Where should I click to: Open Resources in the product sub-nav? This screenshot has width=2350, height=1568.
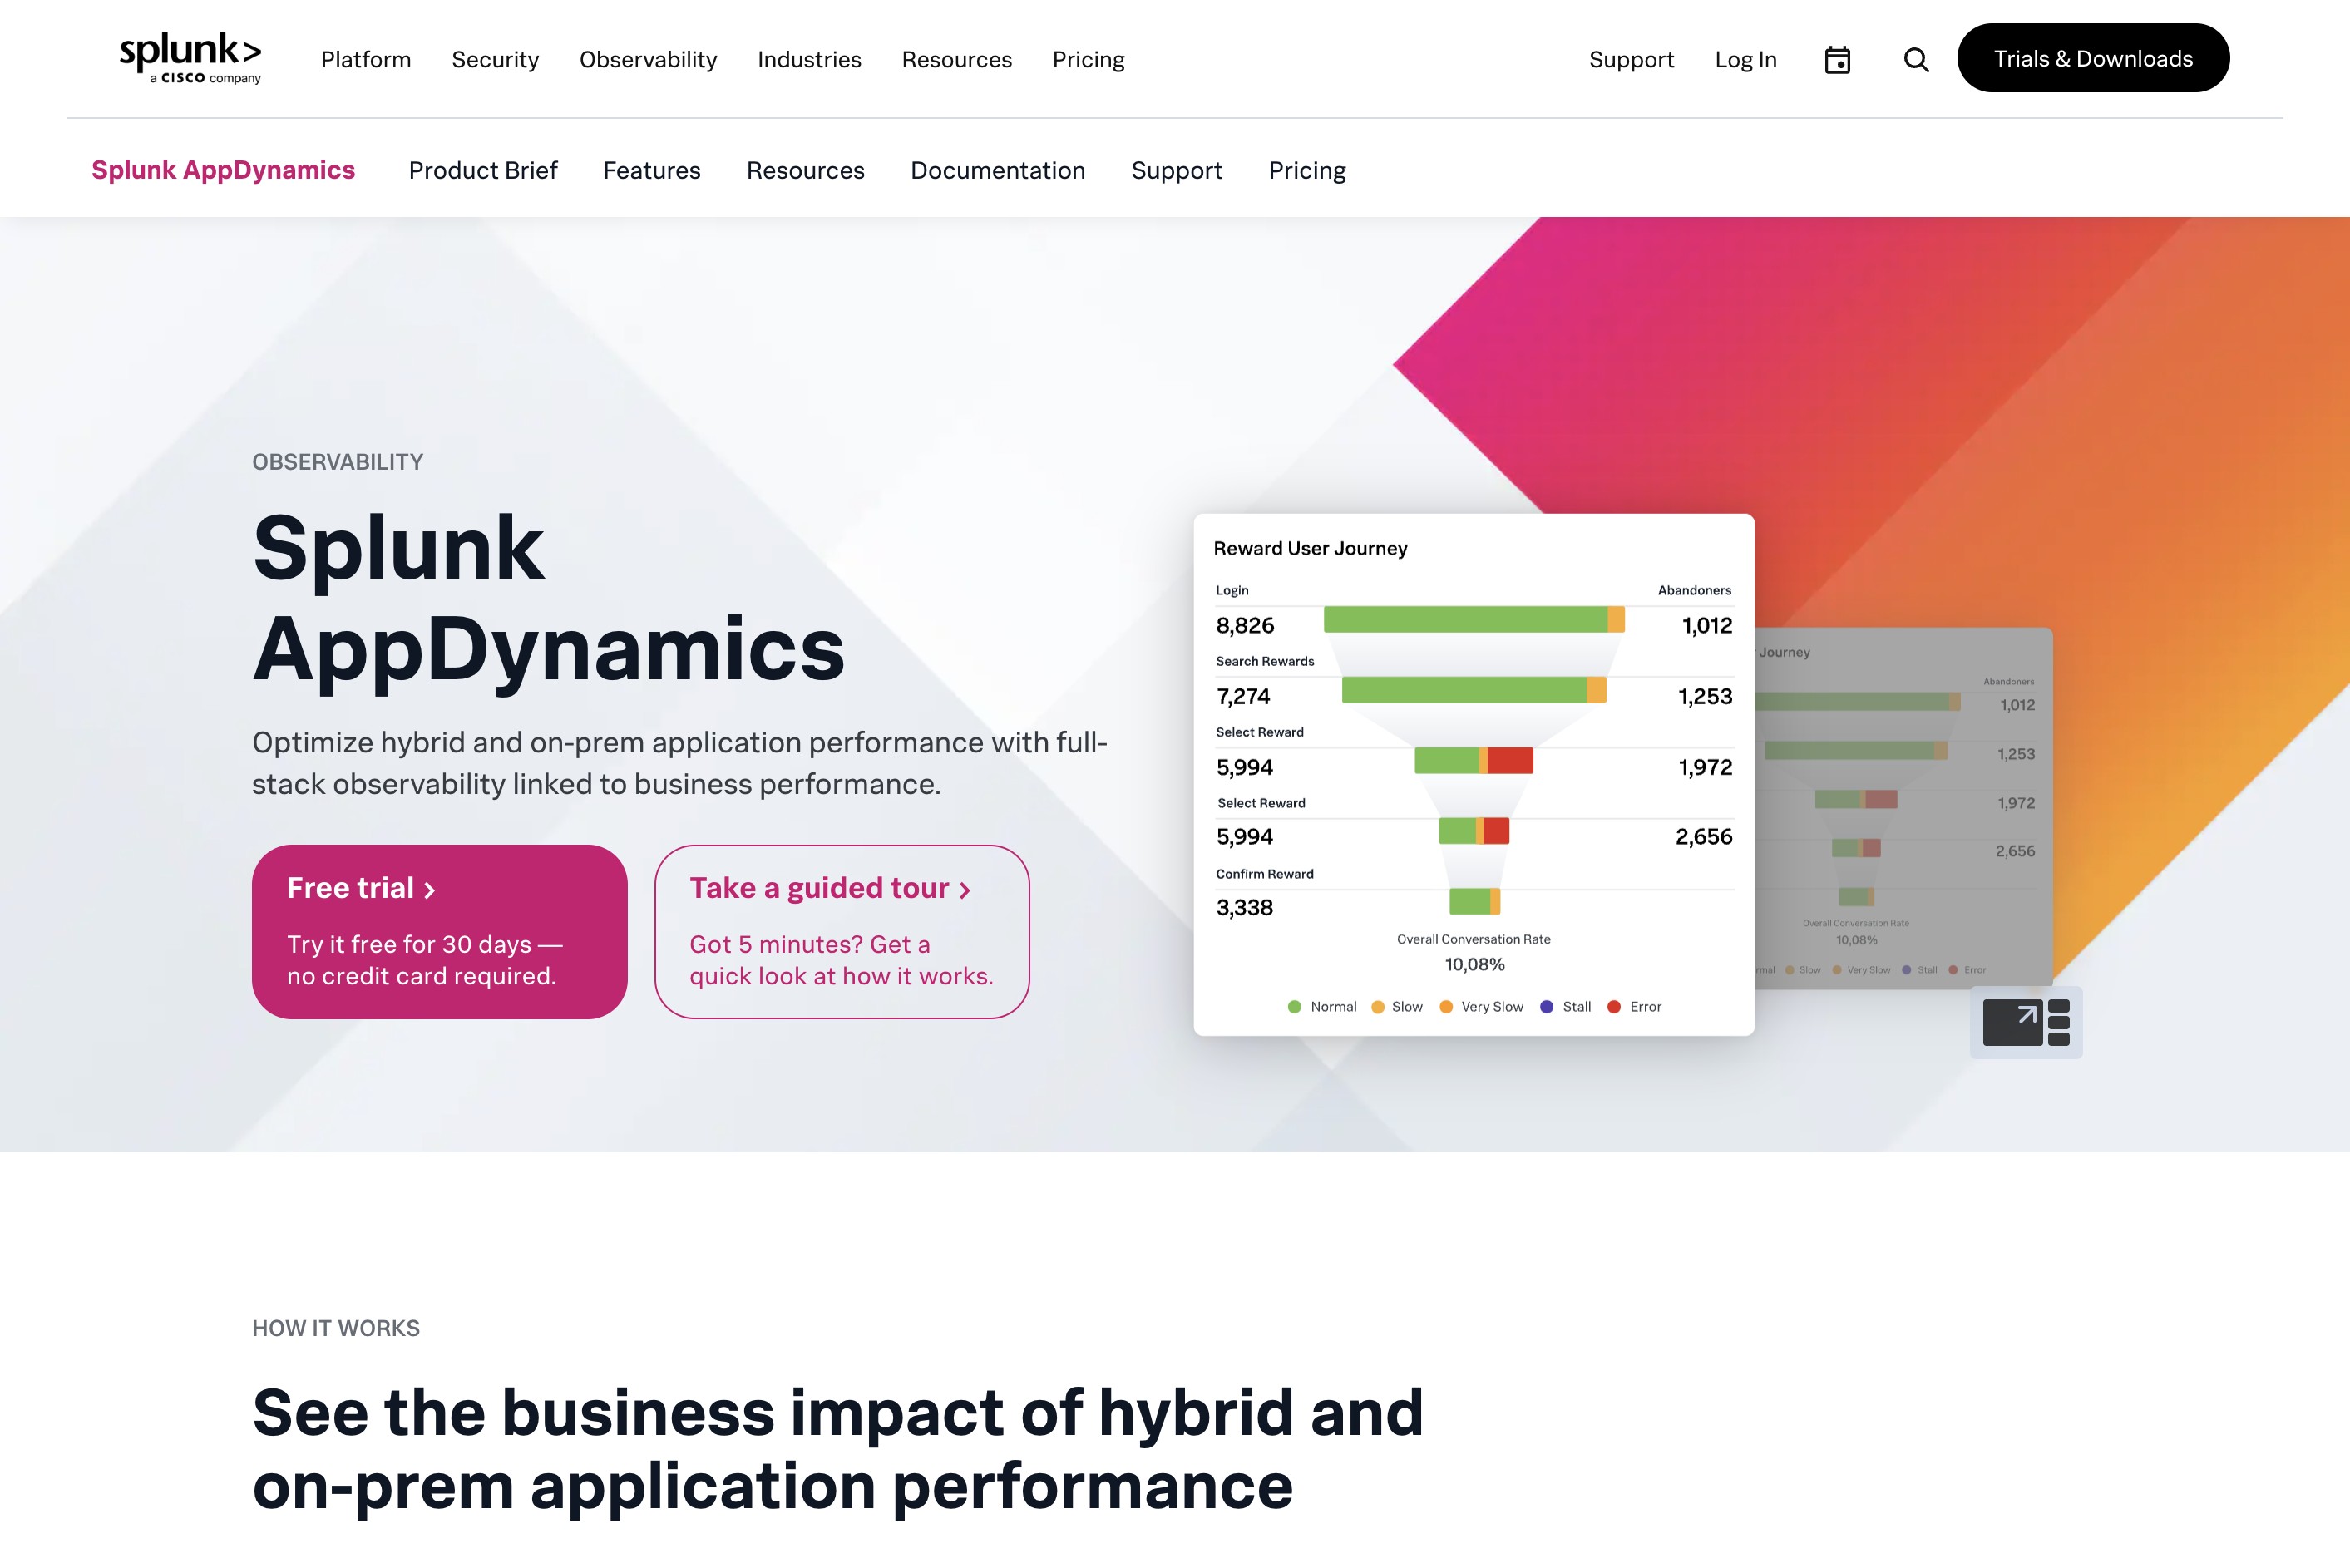pyautogui.click(x=805, y=170)
